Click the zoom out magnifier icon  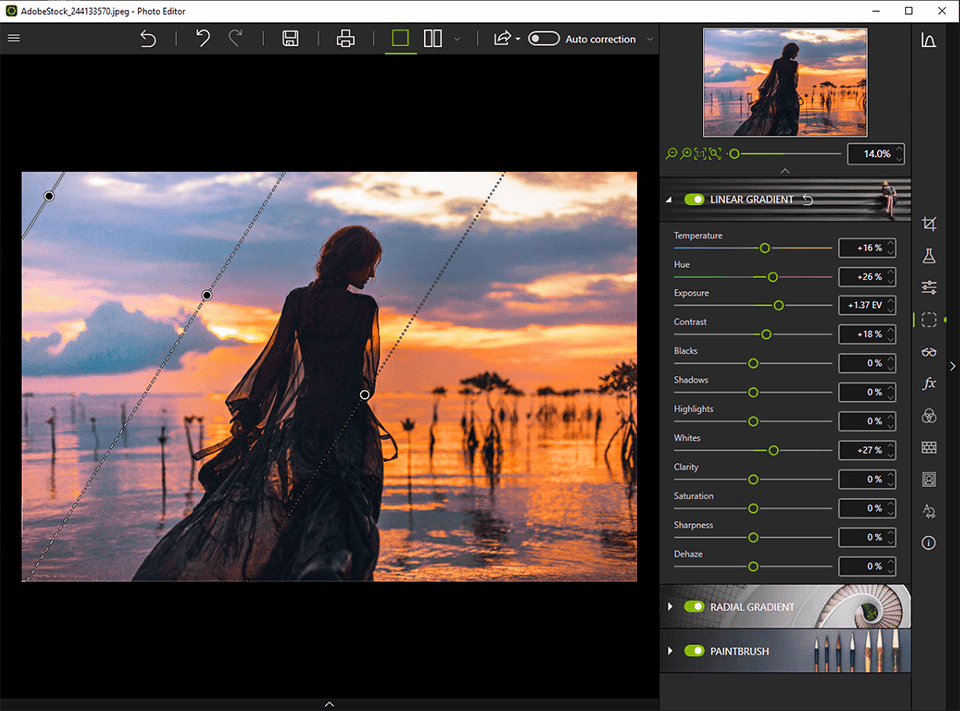click(x=671, y=153)
